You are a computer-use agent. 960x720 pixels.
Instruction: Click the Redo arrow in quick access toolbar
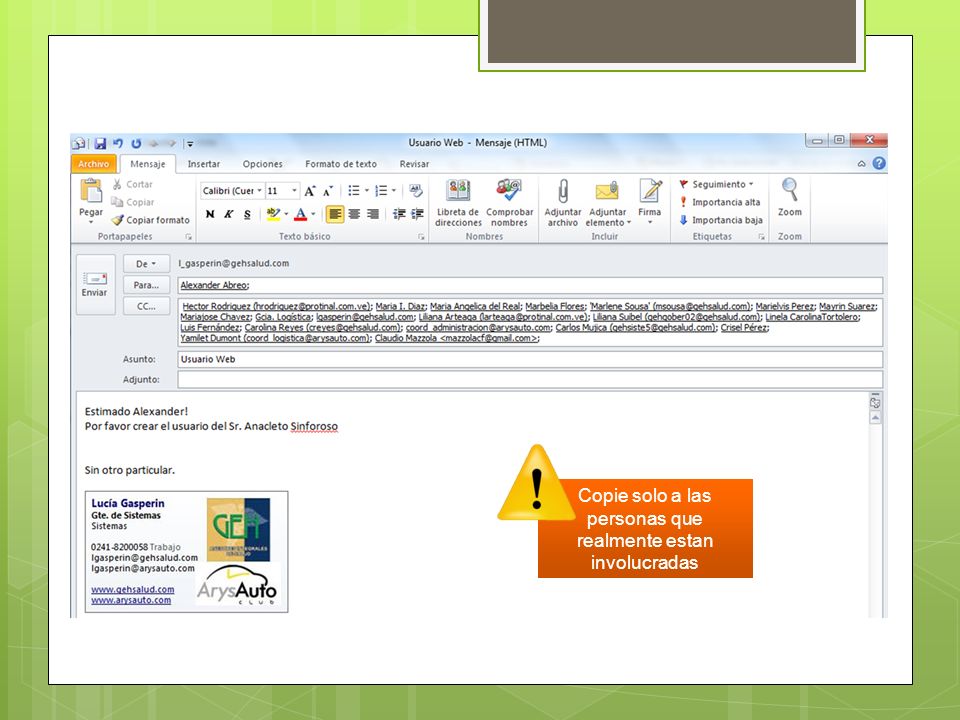click(x=136, y=143)
